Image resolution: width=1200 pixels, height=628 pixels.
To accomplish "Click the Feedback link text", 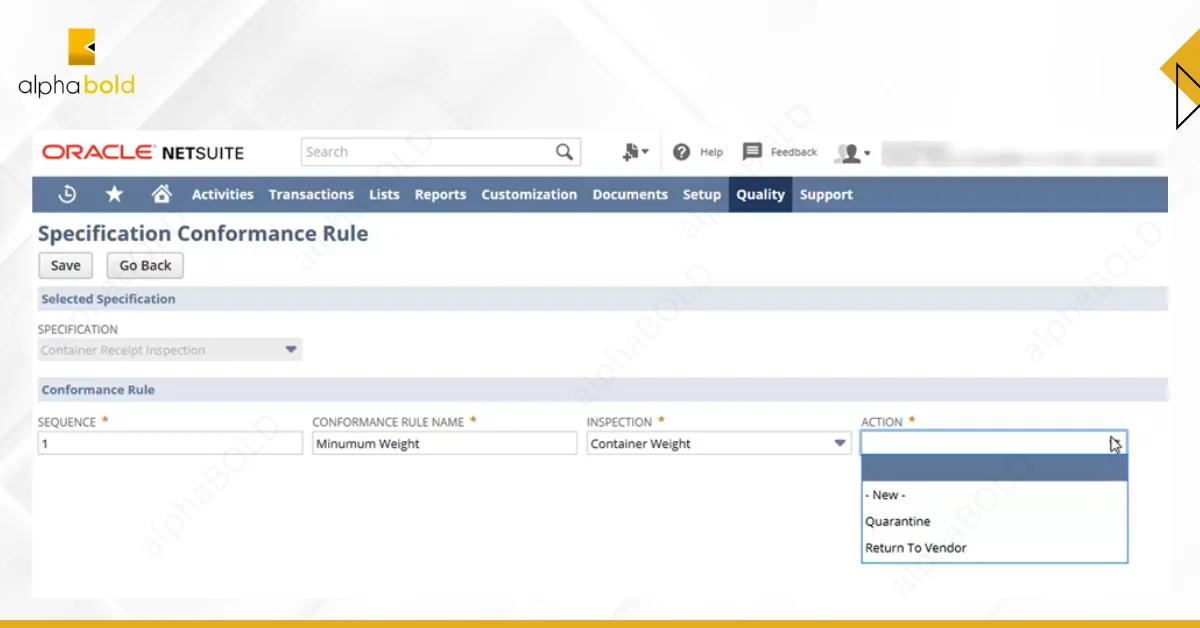I will 794,152.
